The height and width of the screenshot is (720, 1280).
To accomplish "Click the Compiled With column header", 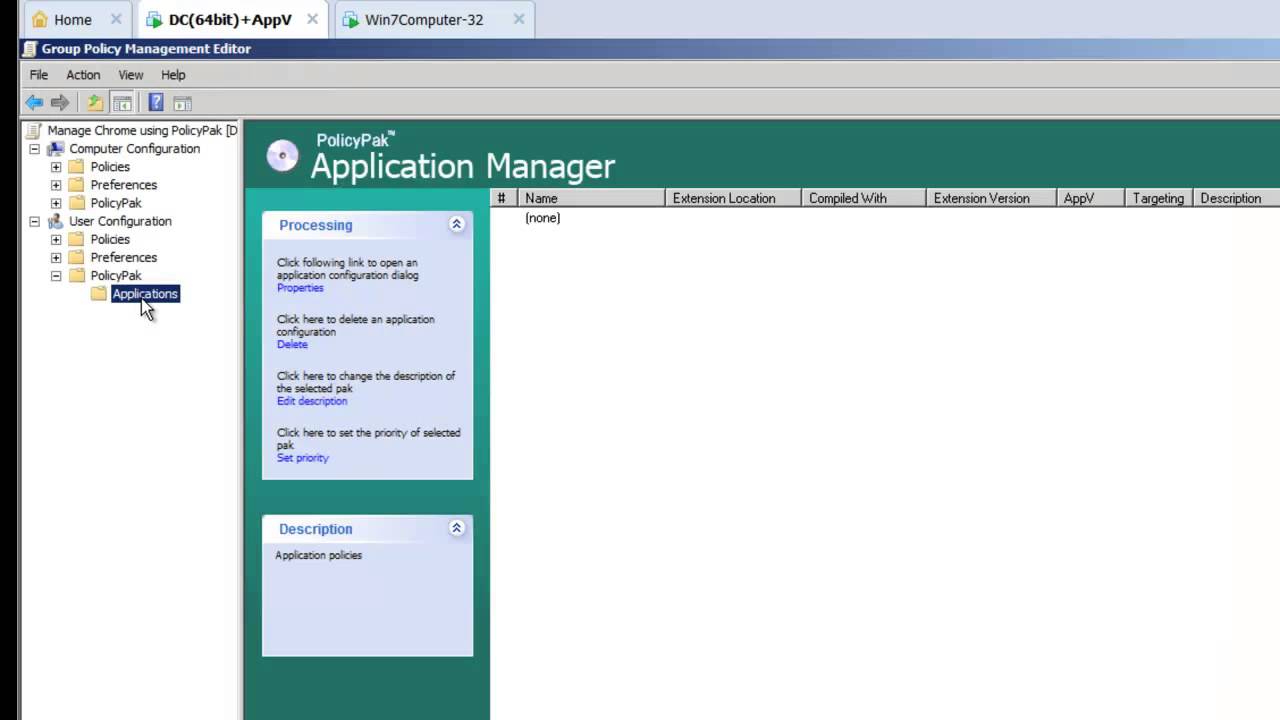I will pyautogui.click(x=863, y=198).
